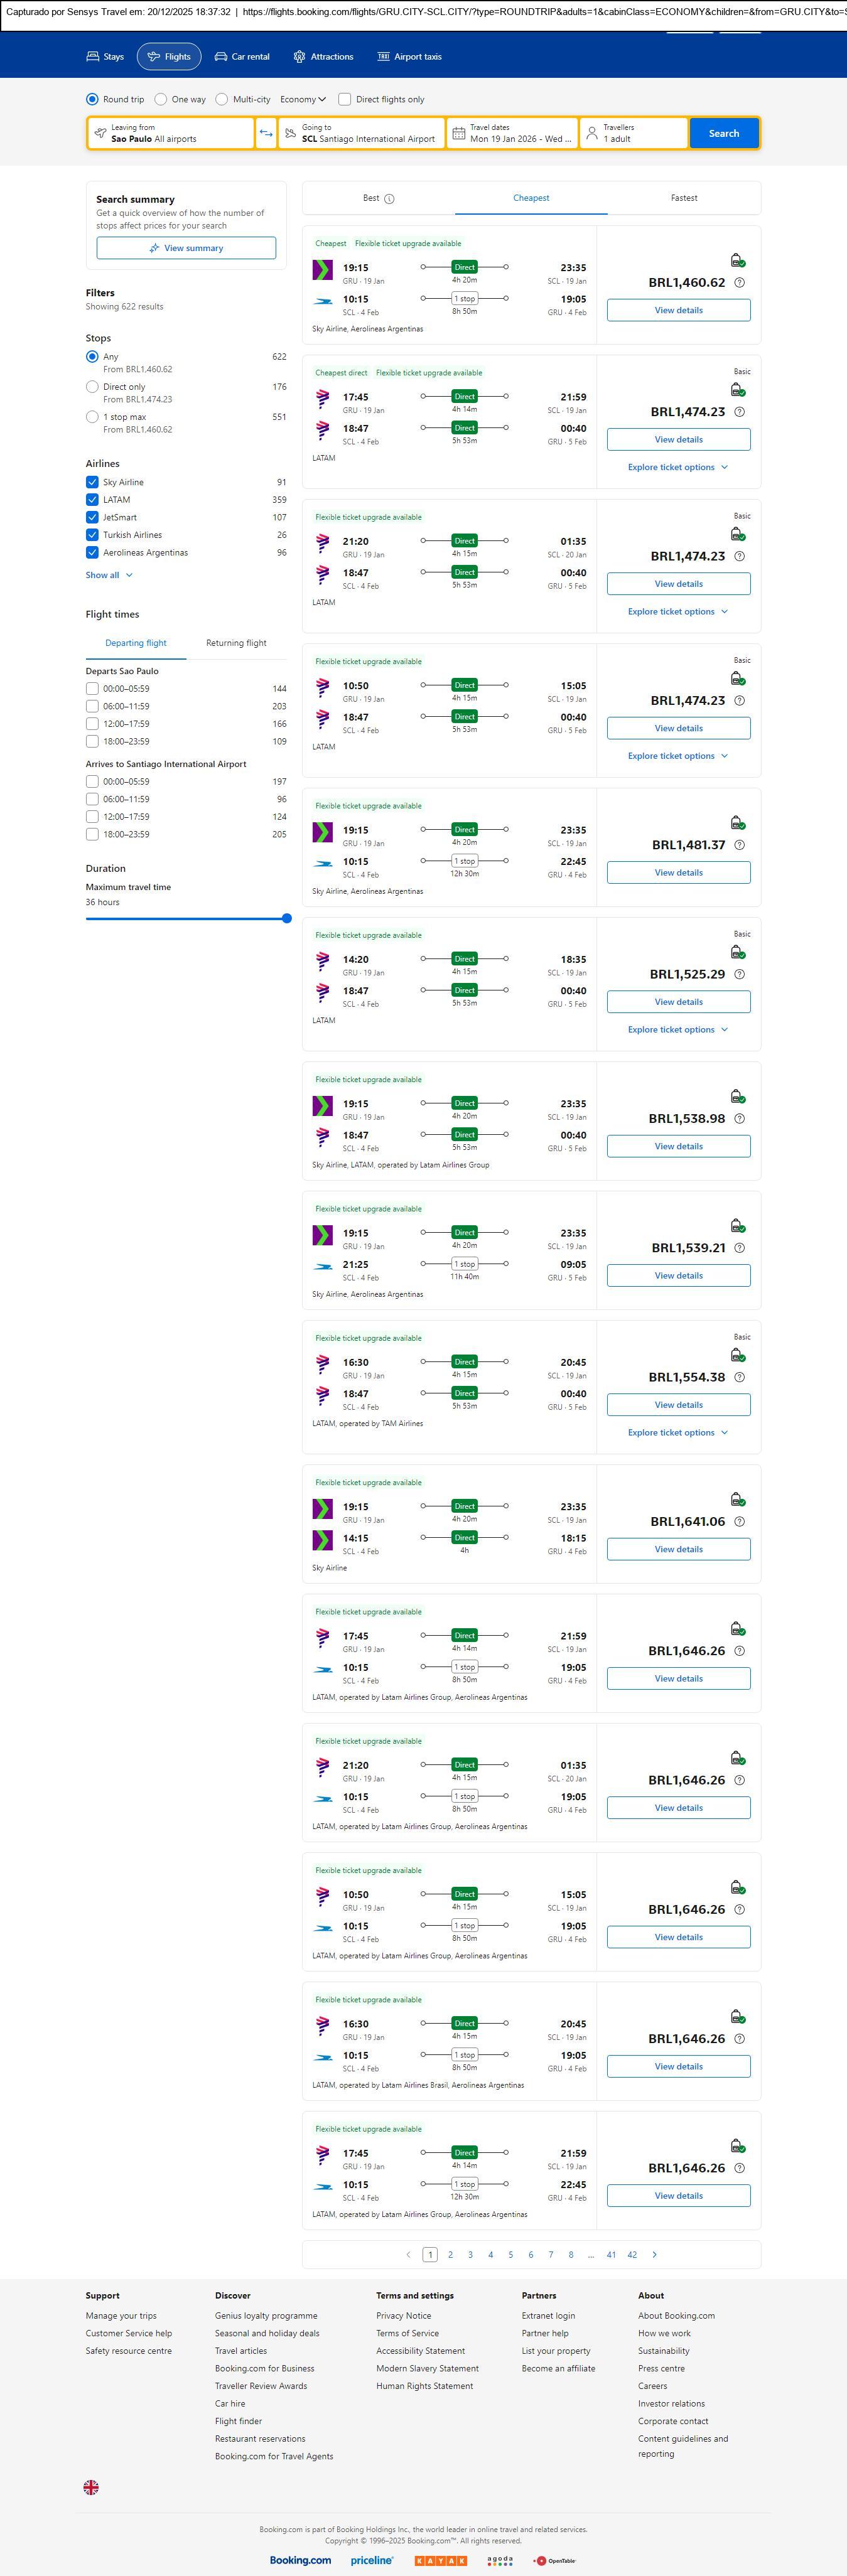Click the luggage icon above BRL1,481.37 price
Screen dimensions: 847x2576
(737, 823)
